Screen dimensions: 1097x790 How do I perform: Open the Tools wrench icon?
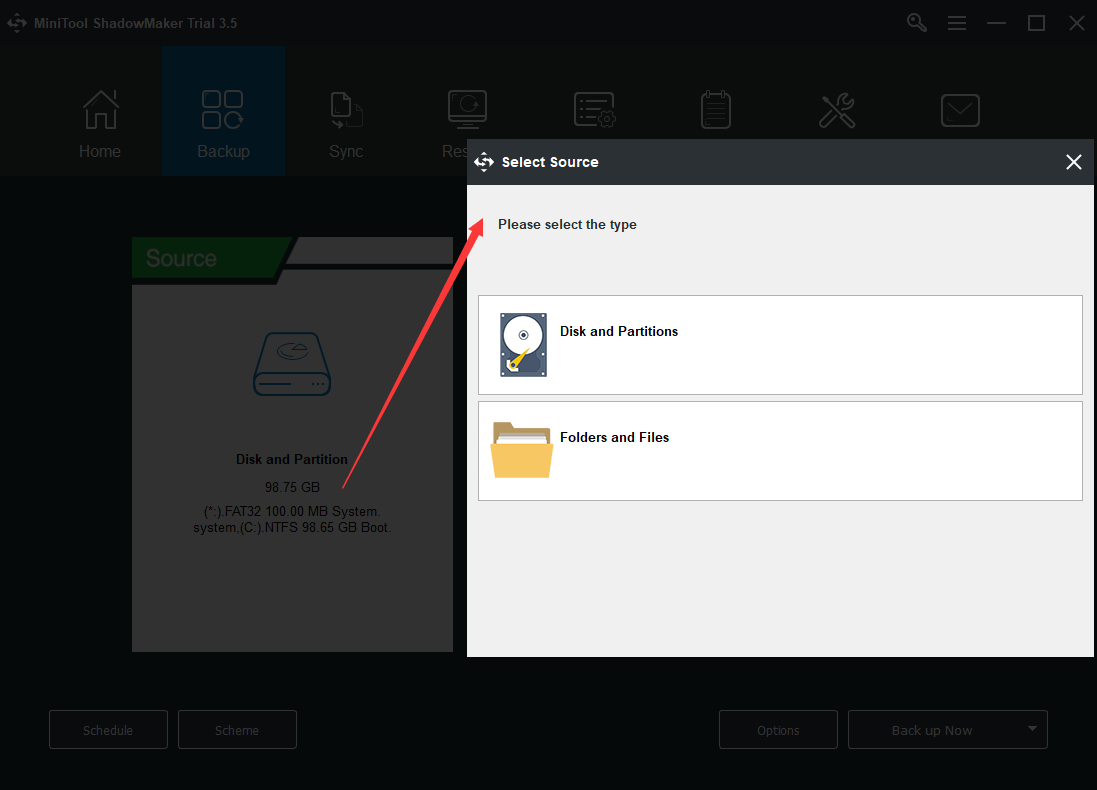click(837, 110)
